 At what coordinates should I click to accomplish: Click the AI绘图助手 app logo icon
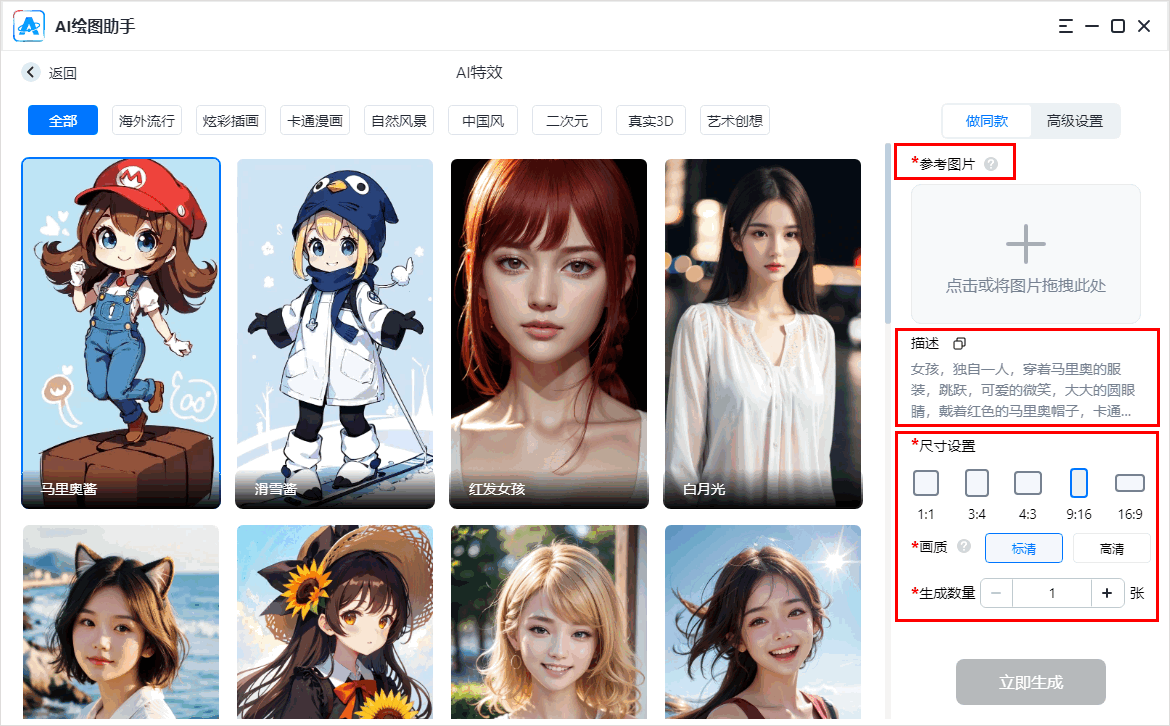coord(29,26)
